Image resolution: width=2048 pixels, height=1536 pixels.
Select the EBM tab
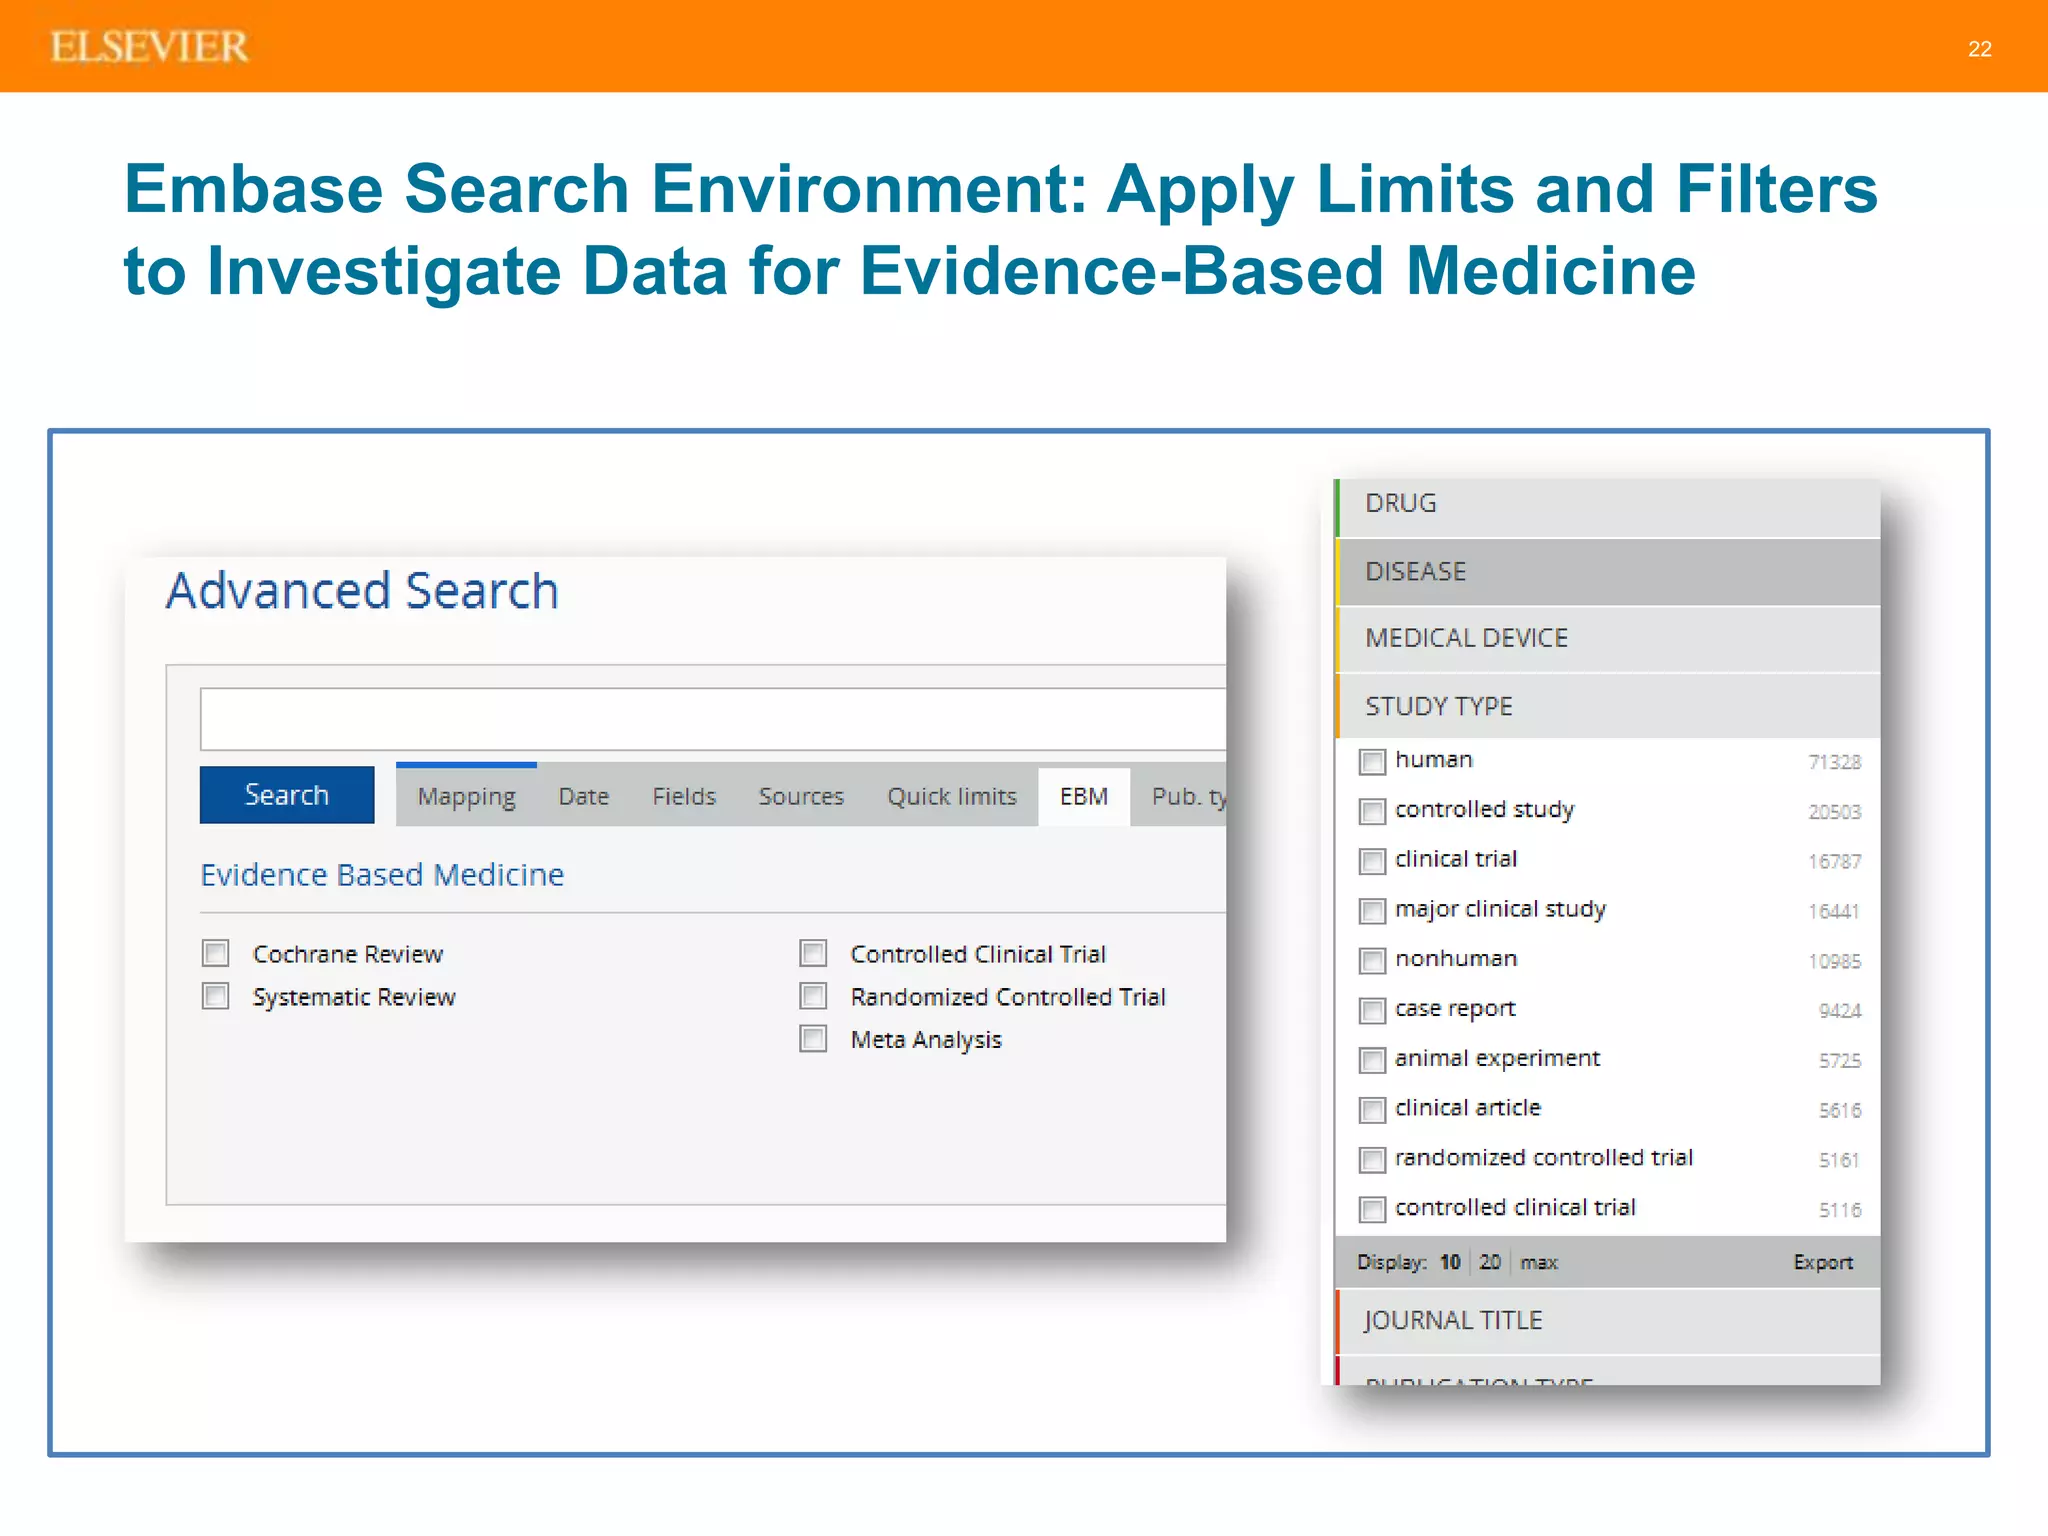click(x=1084, y=796)
